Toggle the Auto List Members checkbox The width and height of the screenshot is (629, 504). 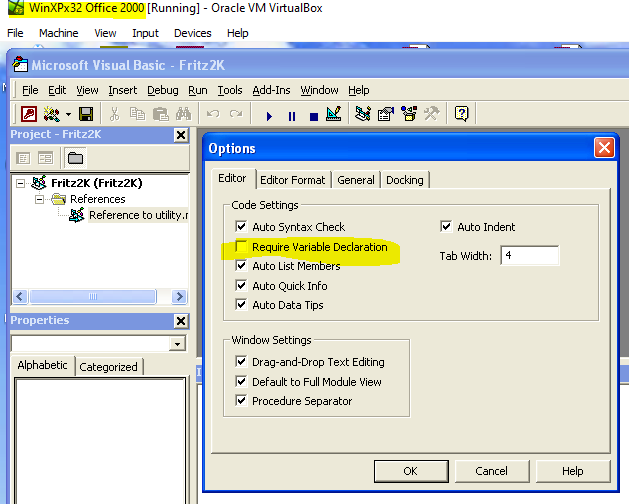(241, 265)
